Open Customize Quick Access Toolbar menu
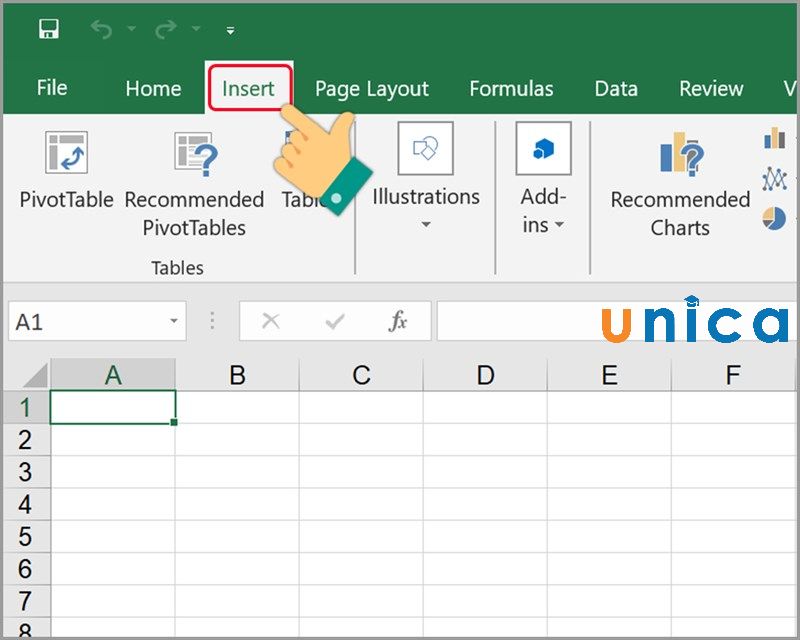The image size is (800, 640). [x=230, y=30]
